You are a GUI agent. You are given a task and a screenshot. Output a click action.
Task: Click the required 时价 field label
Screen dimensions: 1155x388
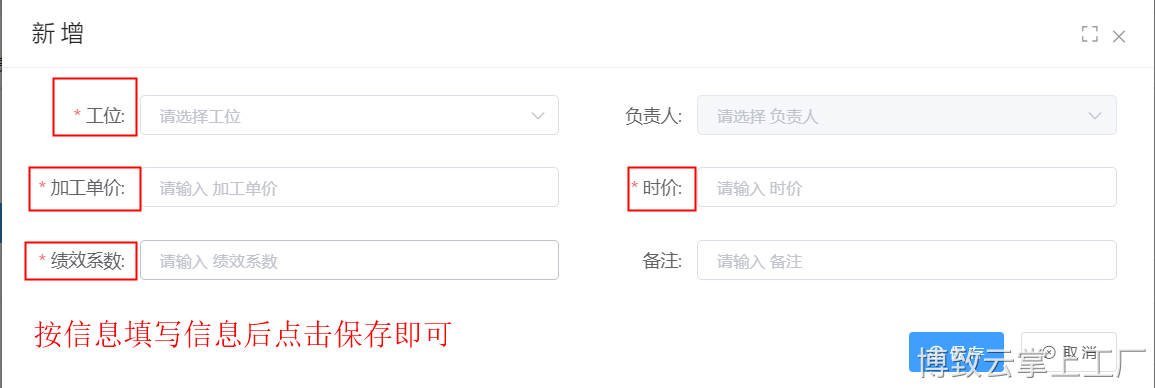pyautogui.click(x=657, y=188)
